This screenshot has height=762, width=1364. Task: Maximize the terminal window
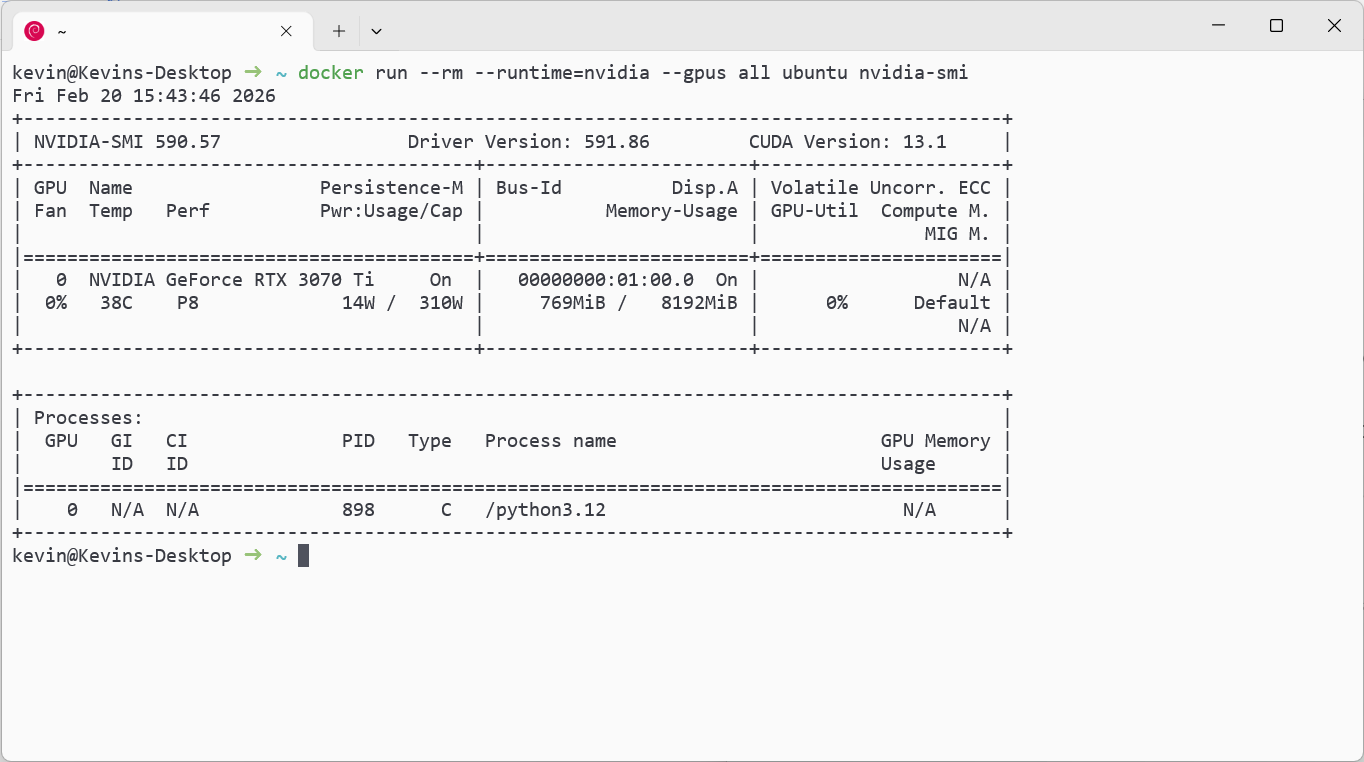coord(1276,26)
